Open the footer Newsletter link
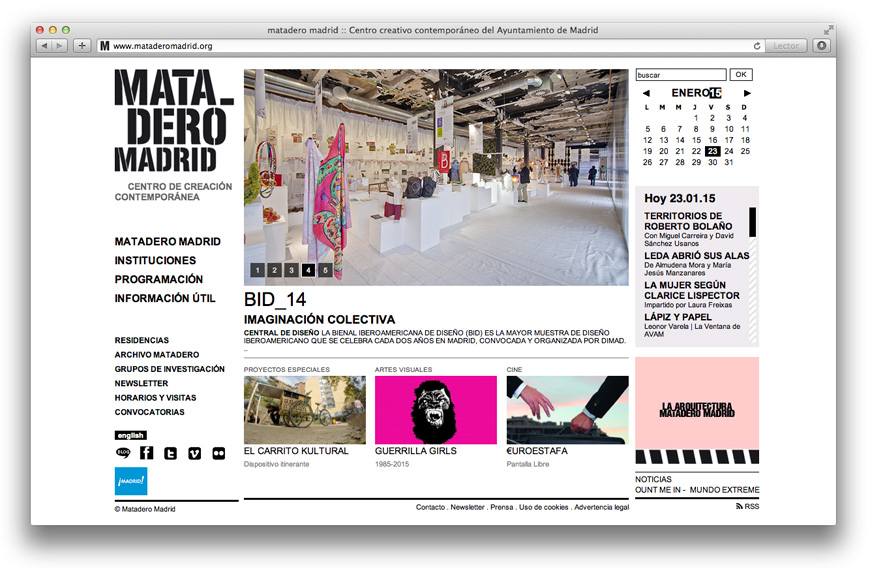The image size is (870, 569). coord(467,507)
